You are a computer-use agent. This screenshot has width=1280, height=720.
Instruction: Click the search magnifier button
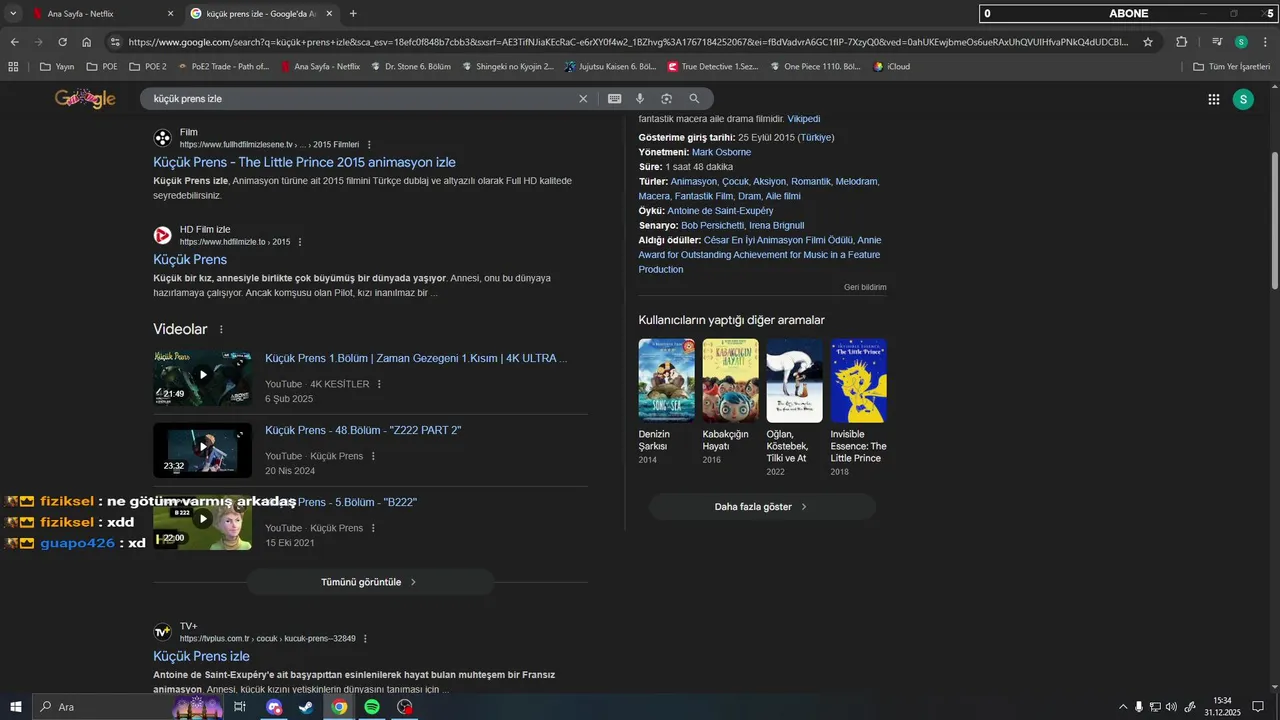tap(694, 99)
